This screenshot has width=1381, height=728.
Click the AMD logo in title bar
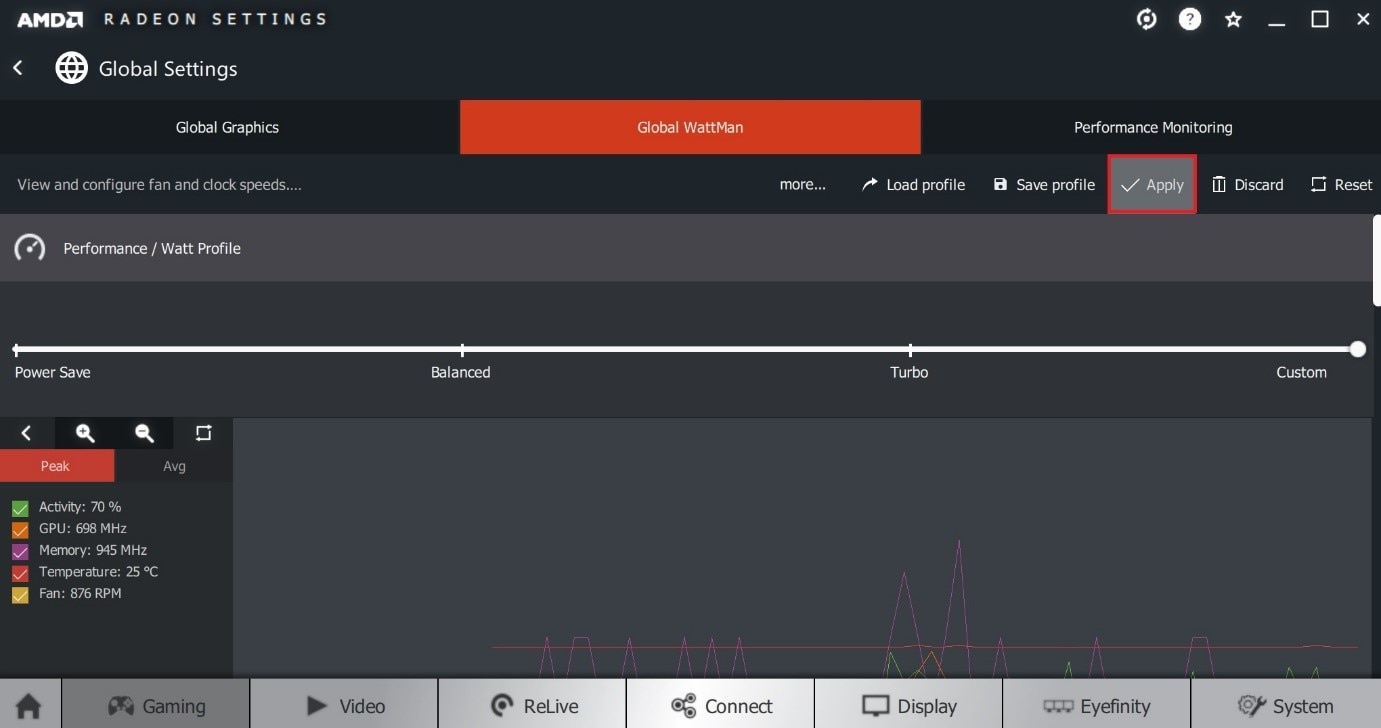coord(50,19)
